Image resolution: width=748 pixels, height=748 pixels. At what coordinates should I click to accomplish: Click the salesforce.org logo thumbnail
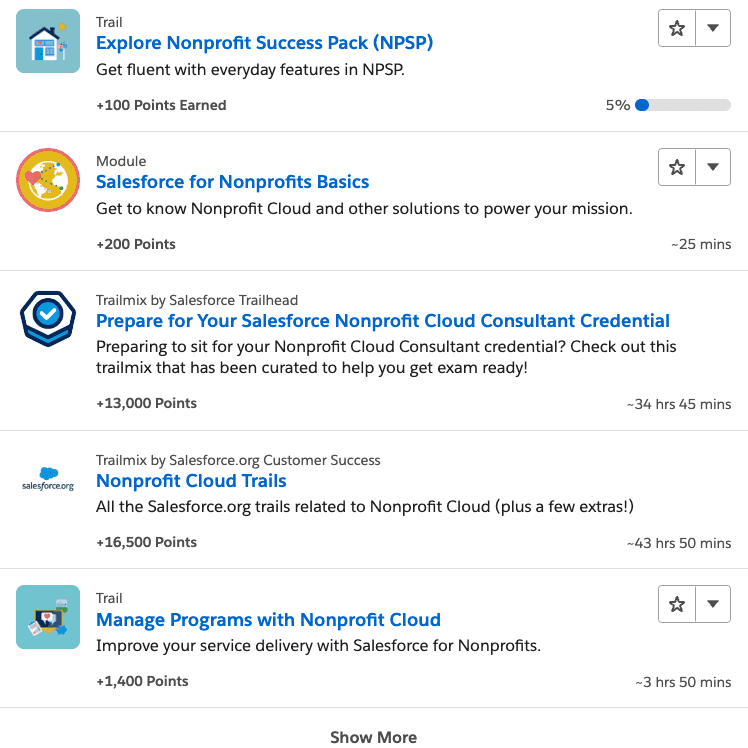coord(48,479)
